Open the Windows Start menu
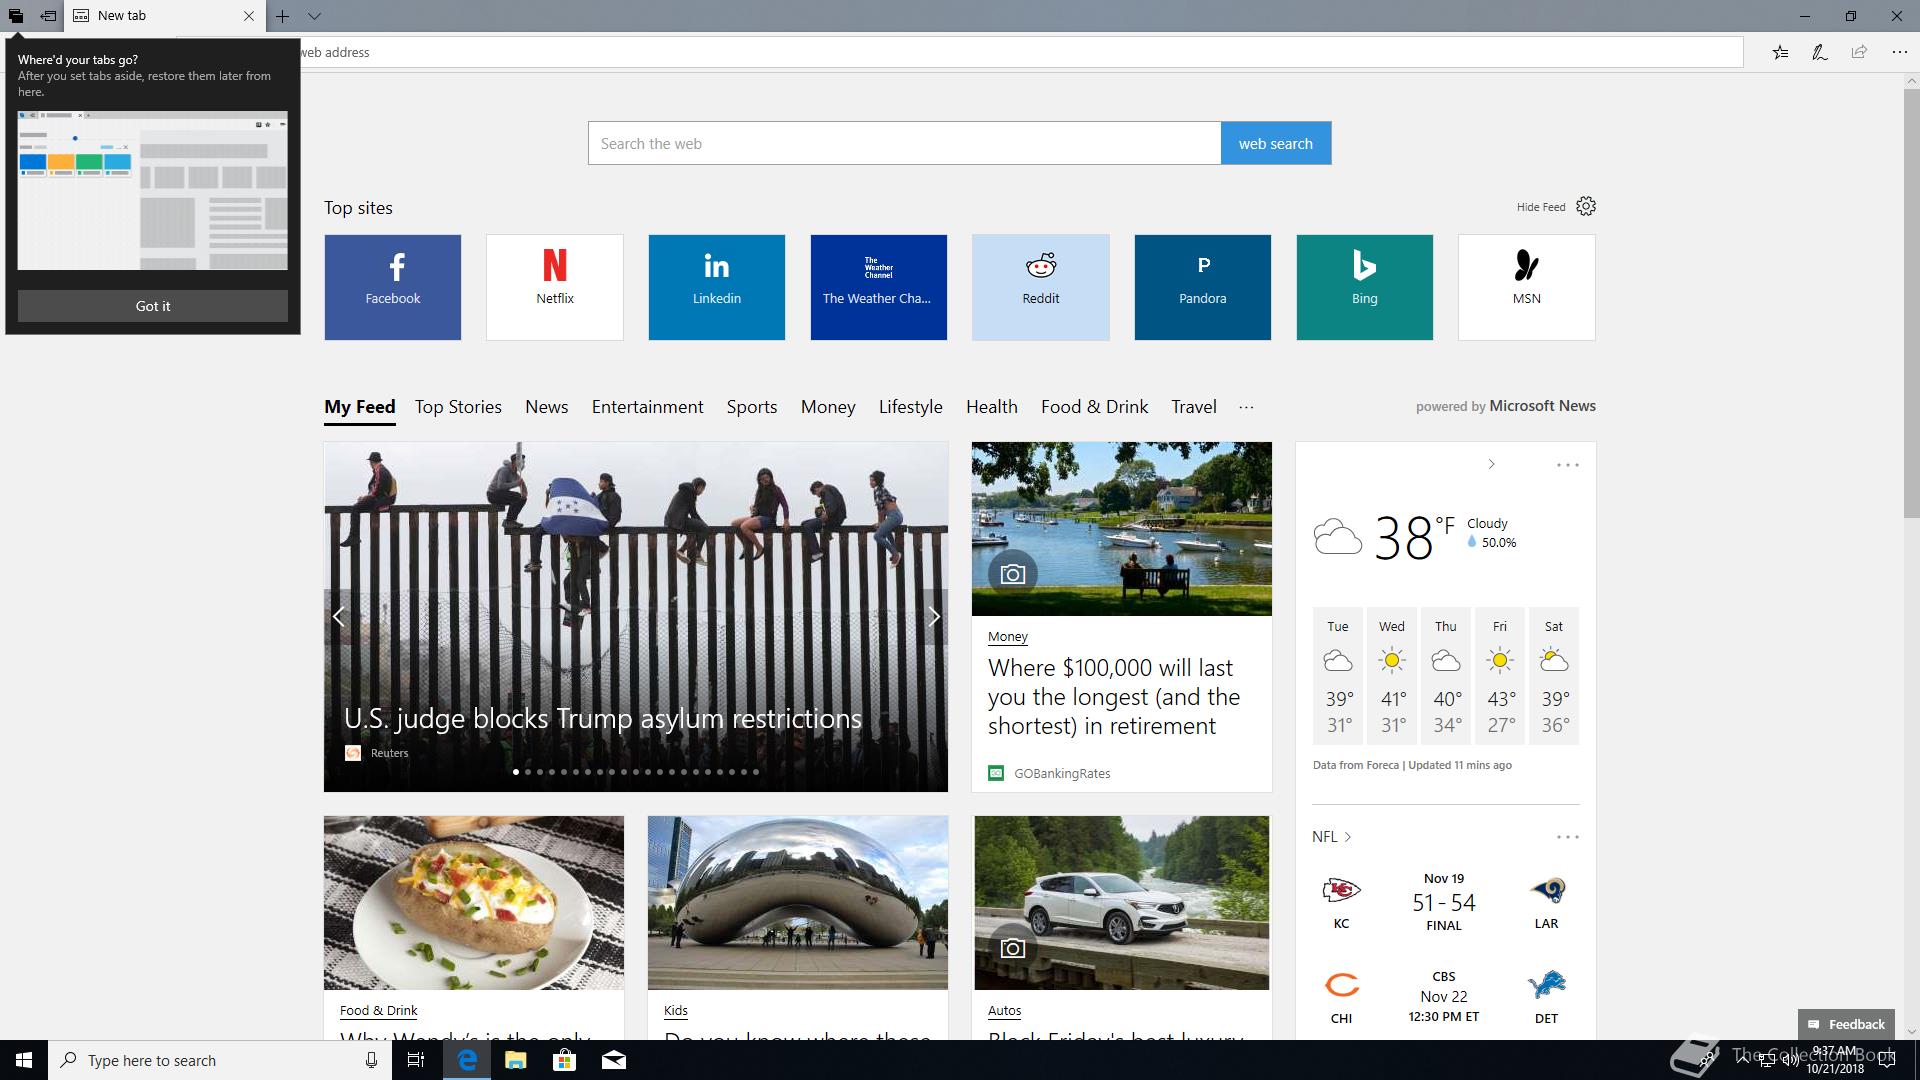This screenshot has width=1920, height=1080. 24,1060
